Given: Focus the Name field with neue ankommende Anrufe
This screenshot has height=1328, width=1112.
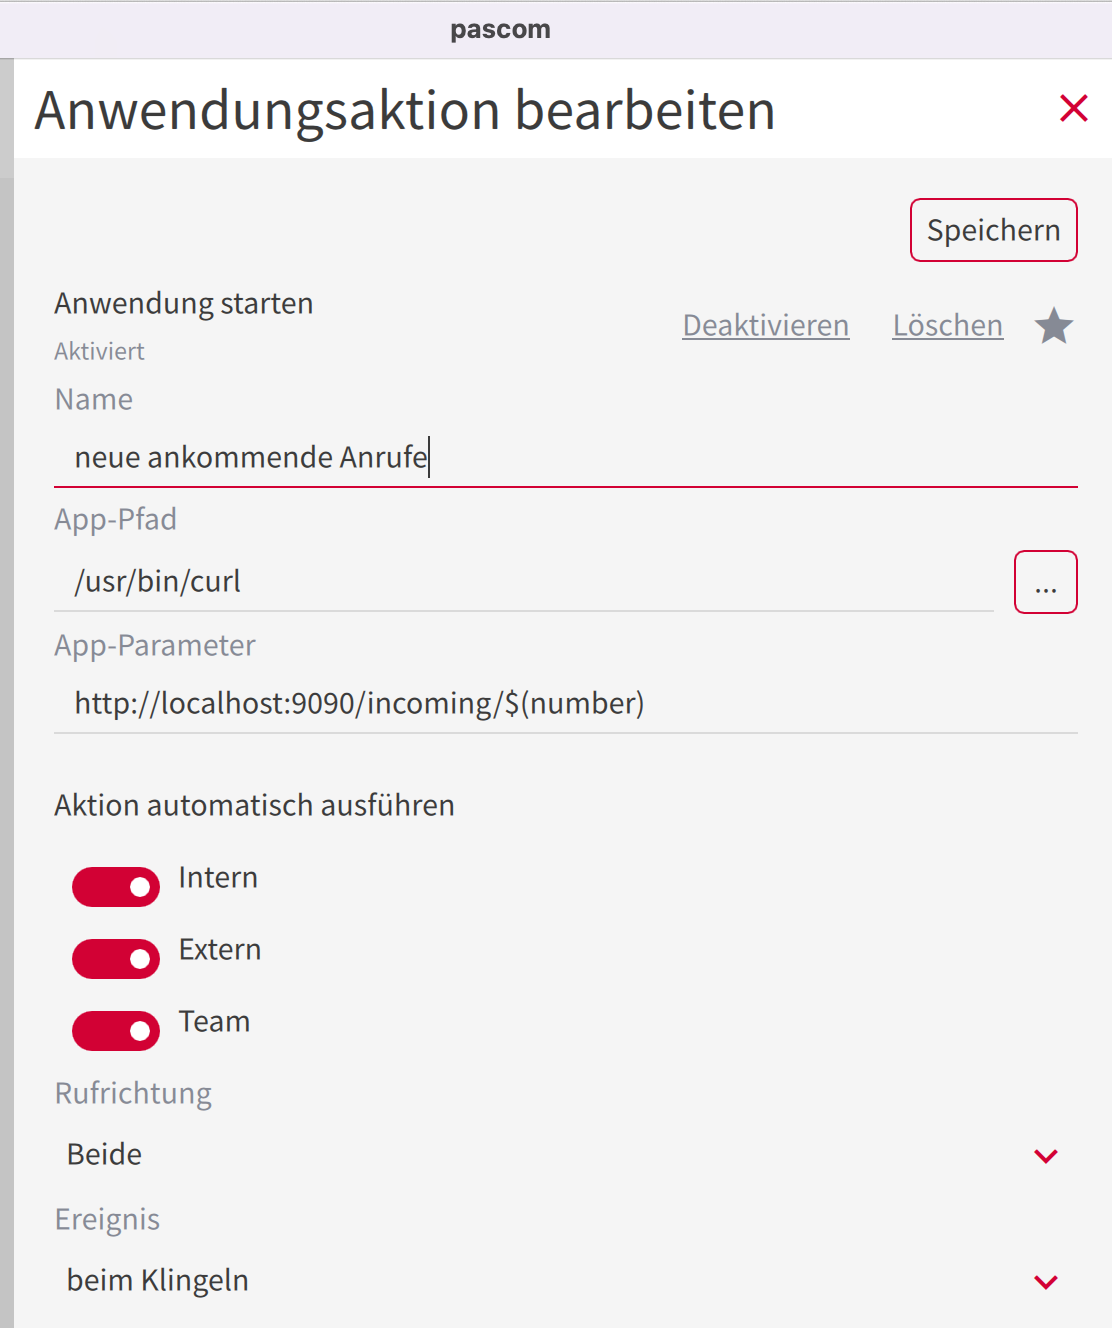Looking at the screenshot, I should point(566,458).
